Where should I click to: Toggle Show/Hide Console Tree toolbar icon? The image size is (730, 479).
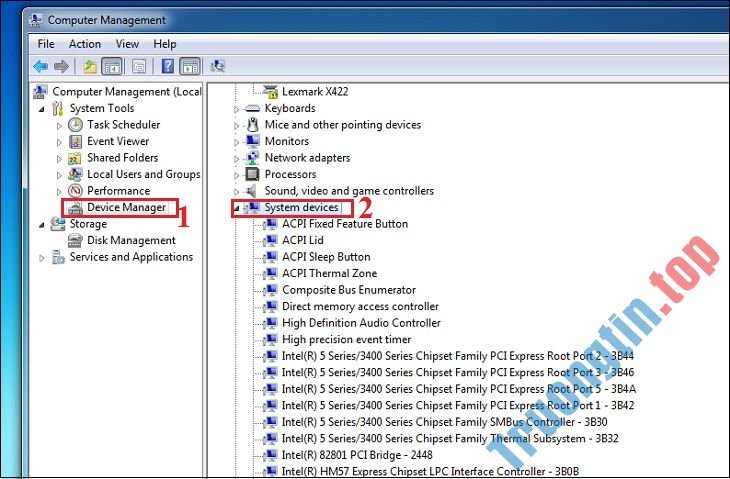(112, 66)
